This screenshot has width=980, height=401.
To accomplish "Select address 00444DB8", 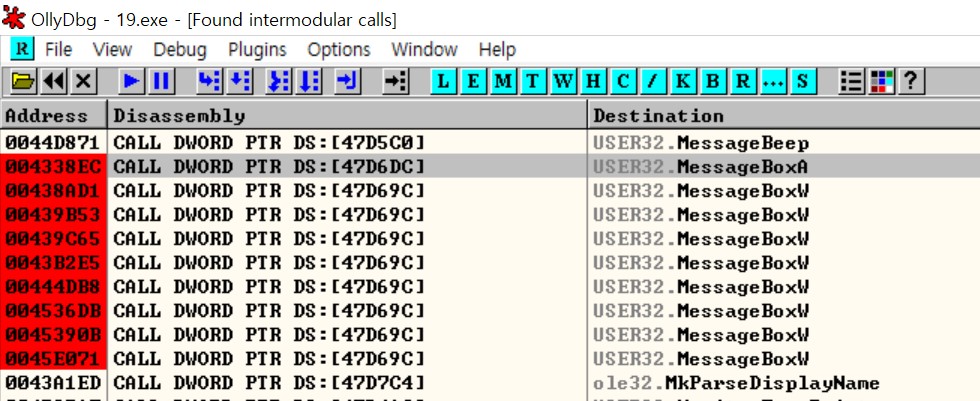I will pos(53,287).
